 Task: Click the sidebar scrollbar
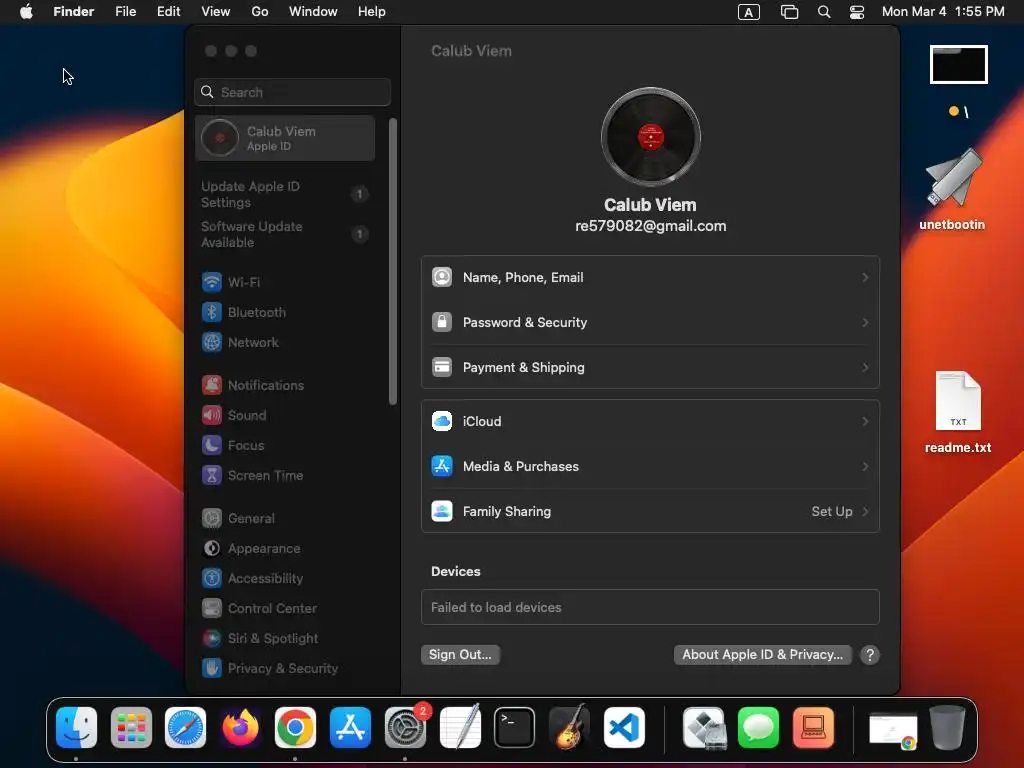tap(393, 261)
